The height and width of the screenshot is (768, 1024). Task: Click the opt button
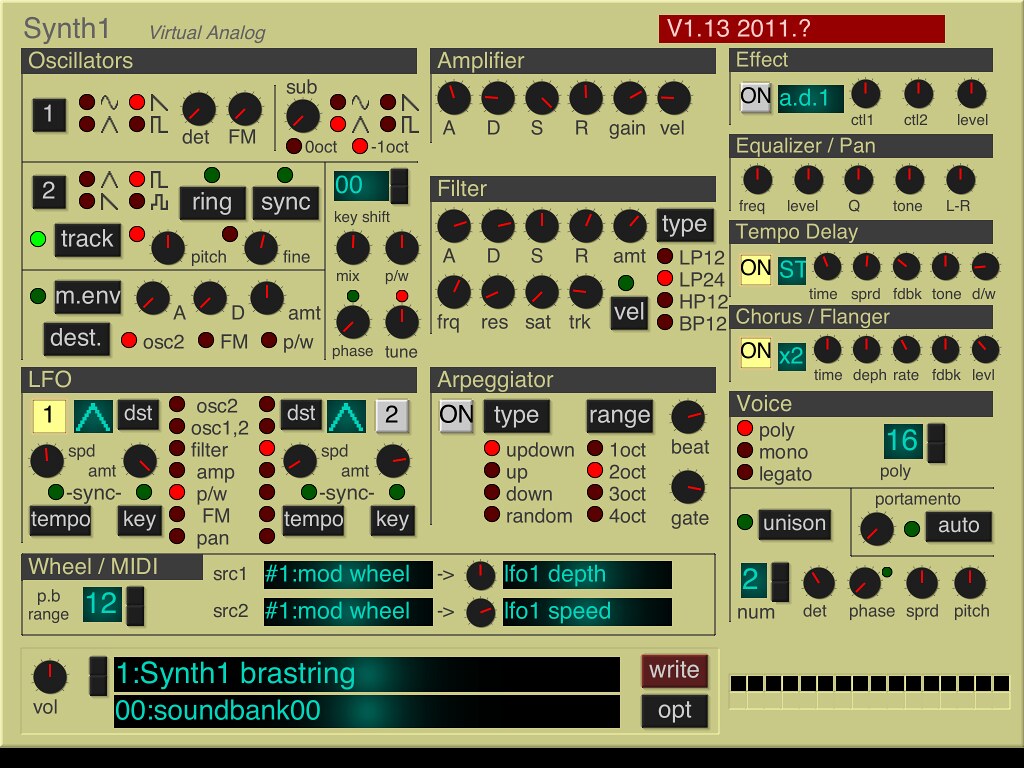pyautogui.click(x=675, y=711)
